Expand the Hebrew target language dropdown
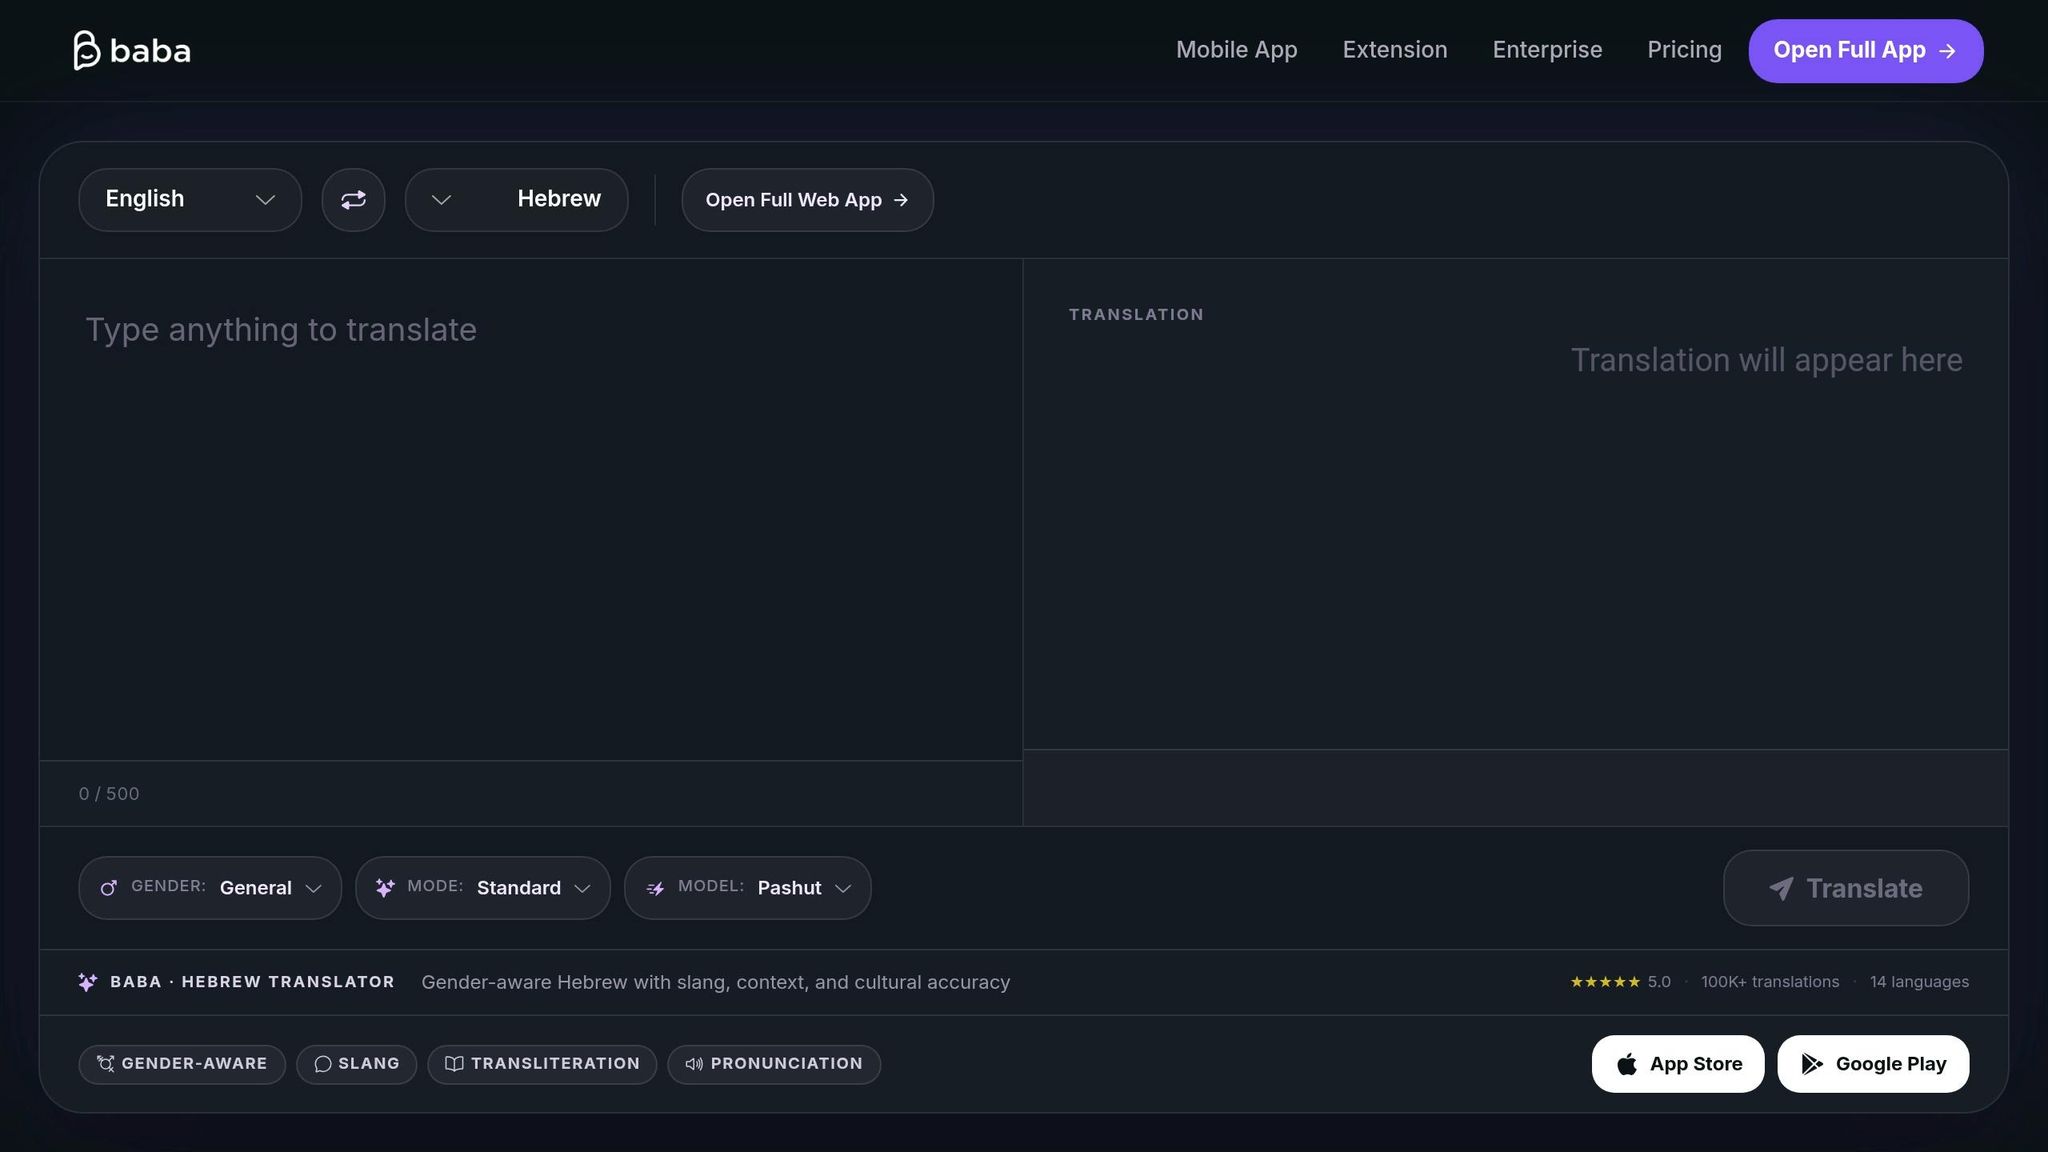This screenshot has height=1152, width=2048. point(516,200)
